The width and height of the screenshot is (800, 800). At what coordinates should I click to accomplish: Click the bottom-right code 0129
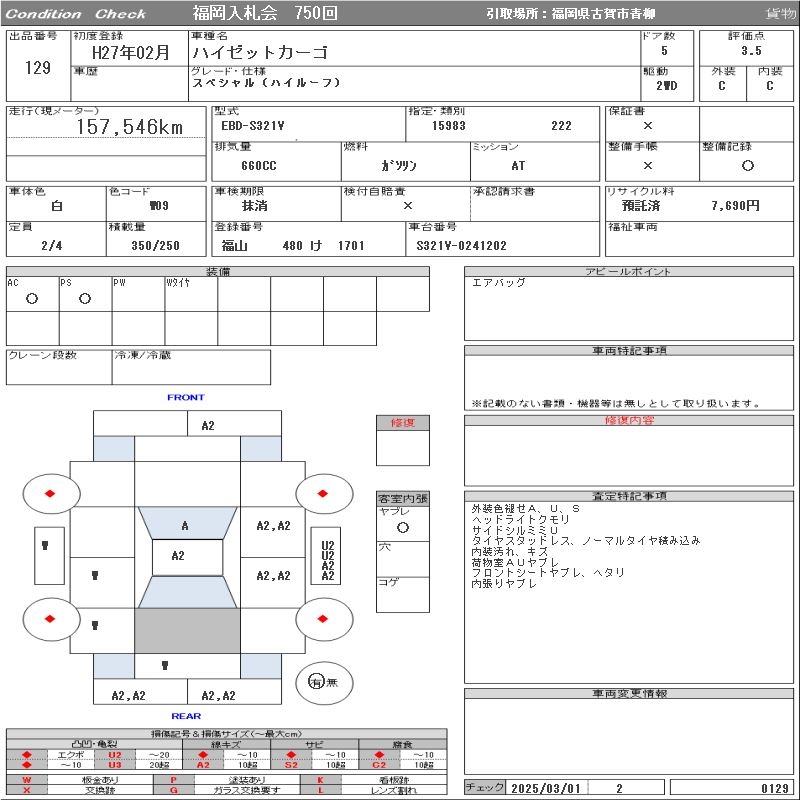(x=775, y=788)
